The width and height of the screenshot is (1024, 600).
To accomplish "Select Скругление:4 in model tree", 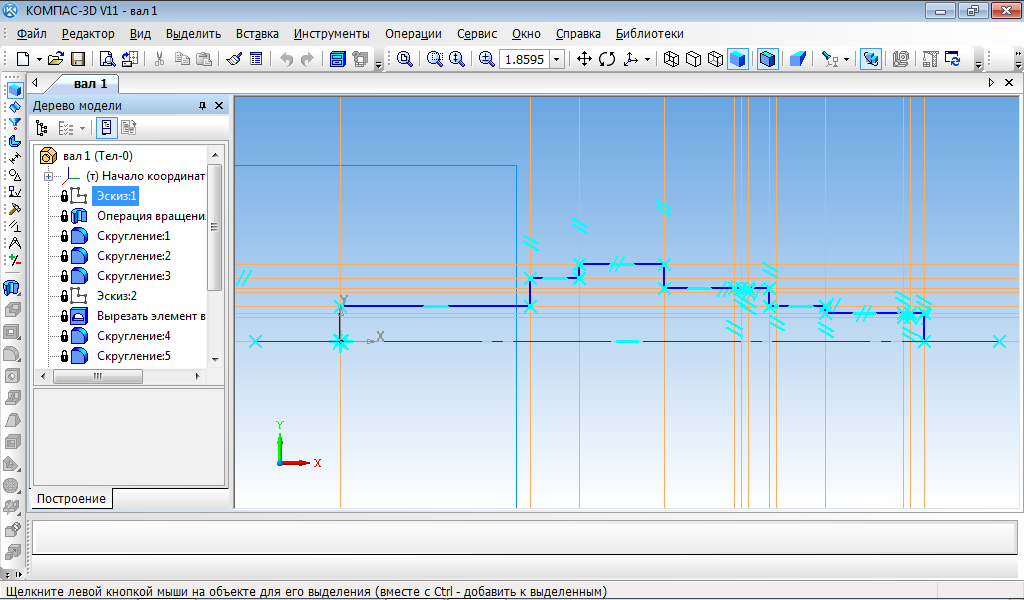I will [134, 336].
